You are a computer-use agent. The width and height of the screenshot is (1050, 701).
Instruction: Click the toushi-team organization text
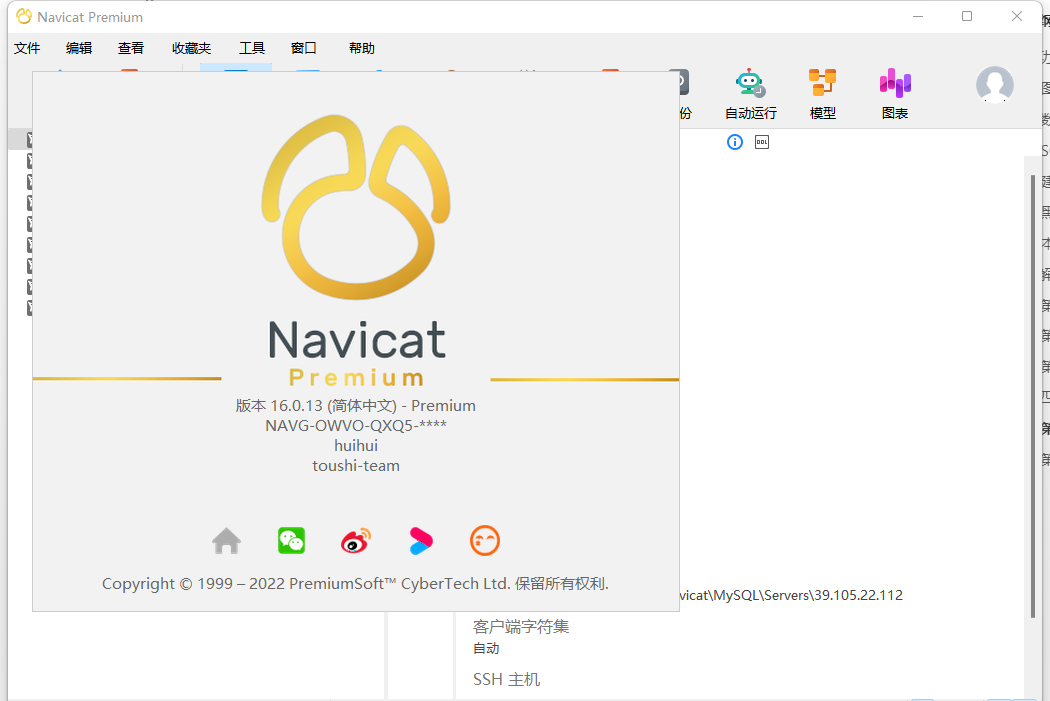pos(356,466)
